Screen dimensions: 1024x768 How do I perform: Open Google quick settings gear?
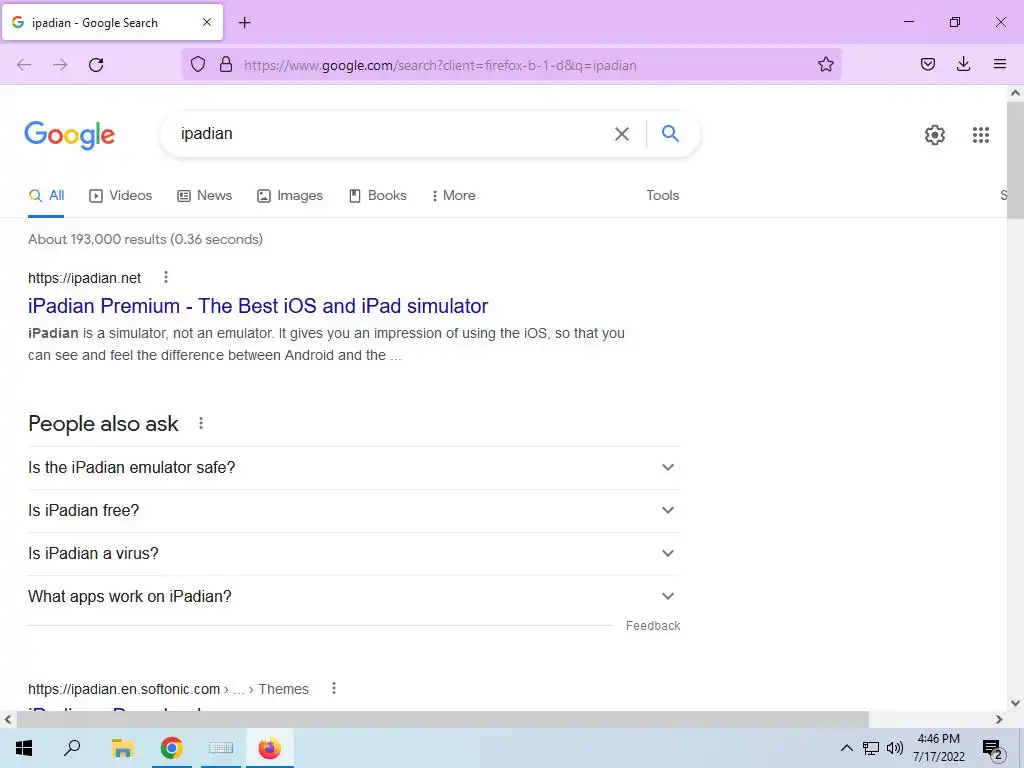[x=935, y=135]
